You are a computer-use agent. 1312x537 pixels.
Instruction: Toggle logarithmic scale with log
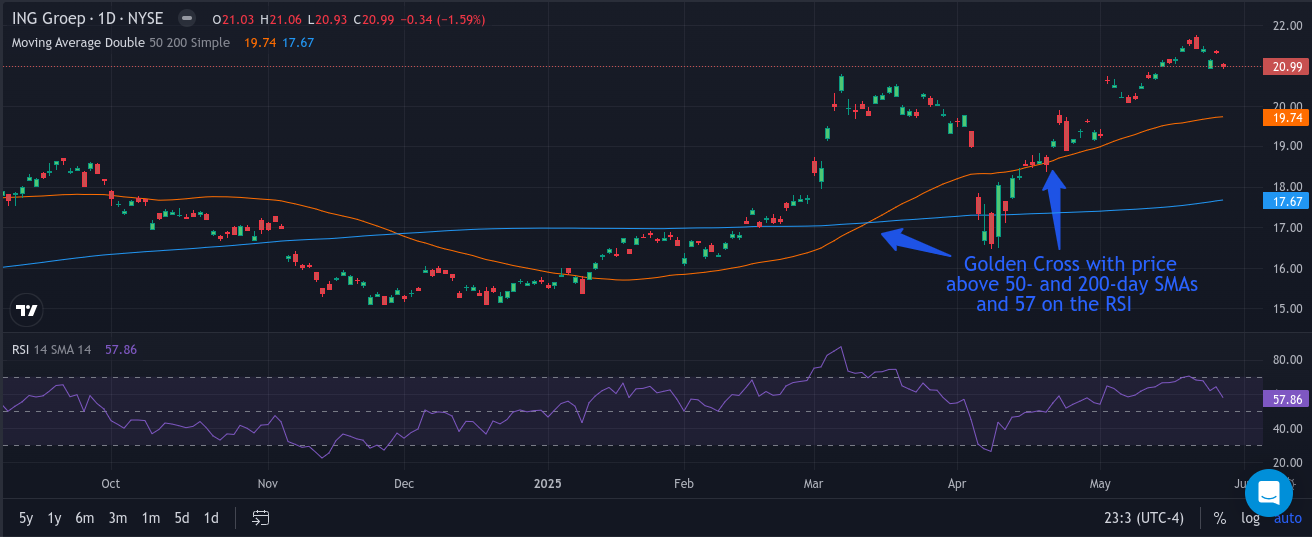click(x=1250, y=518)
